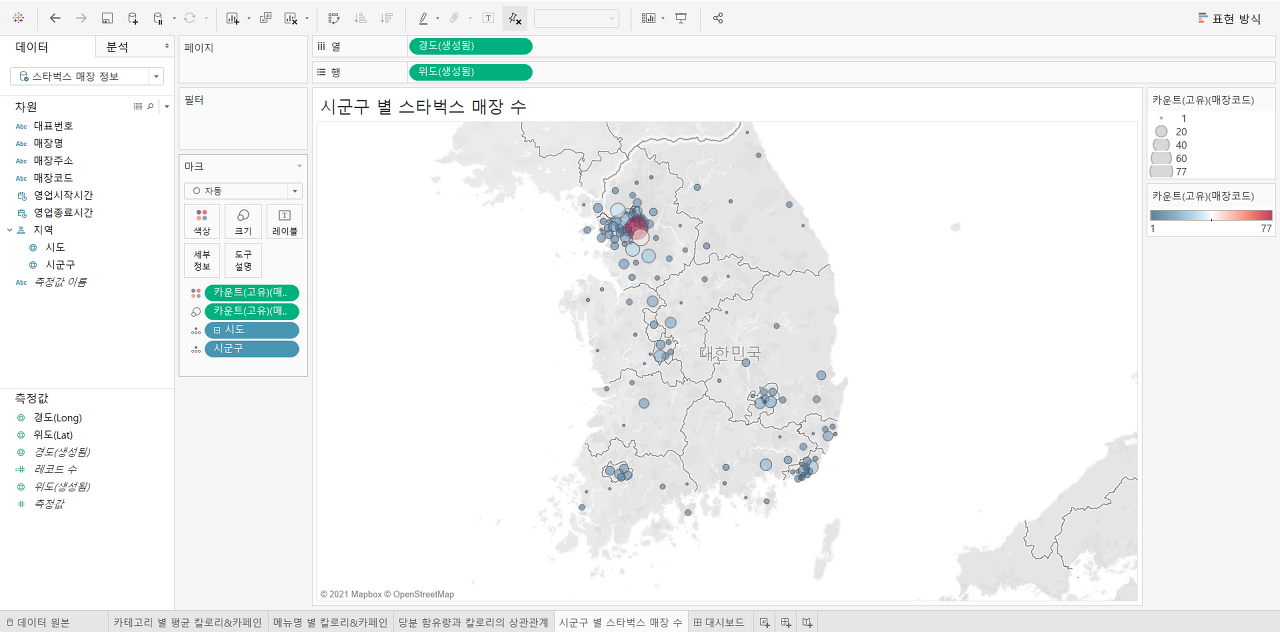Add a new data source

click(133, 18)
